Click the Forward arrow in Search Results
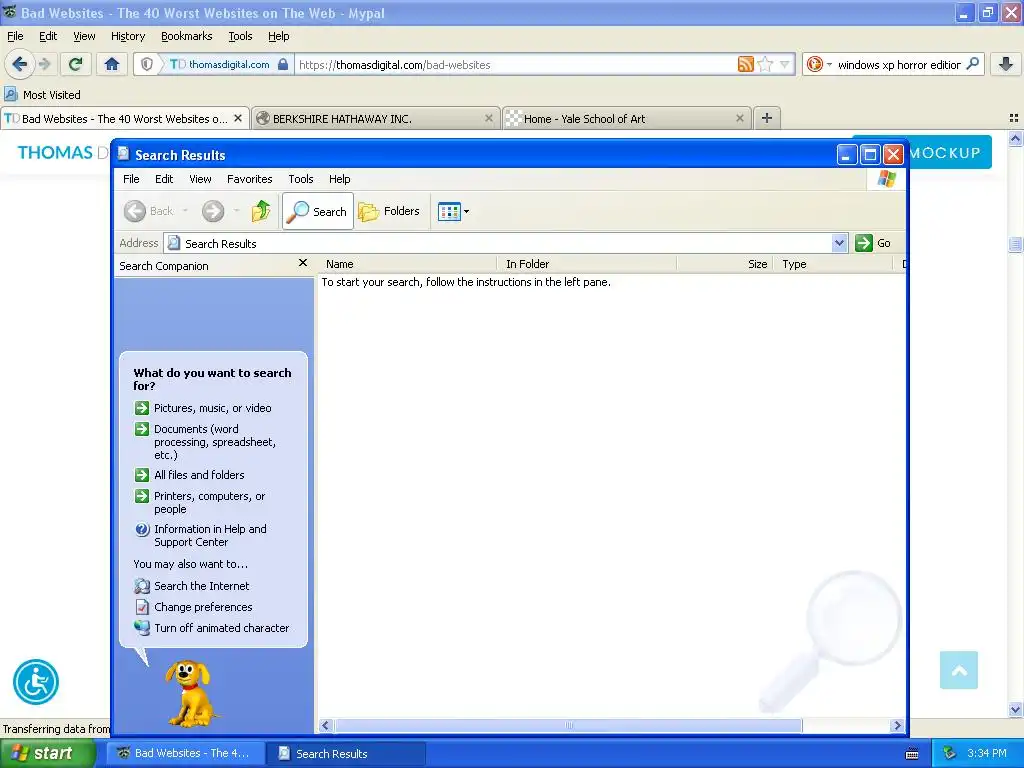 [x=212, y=211]
